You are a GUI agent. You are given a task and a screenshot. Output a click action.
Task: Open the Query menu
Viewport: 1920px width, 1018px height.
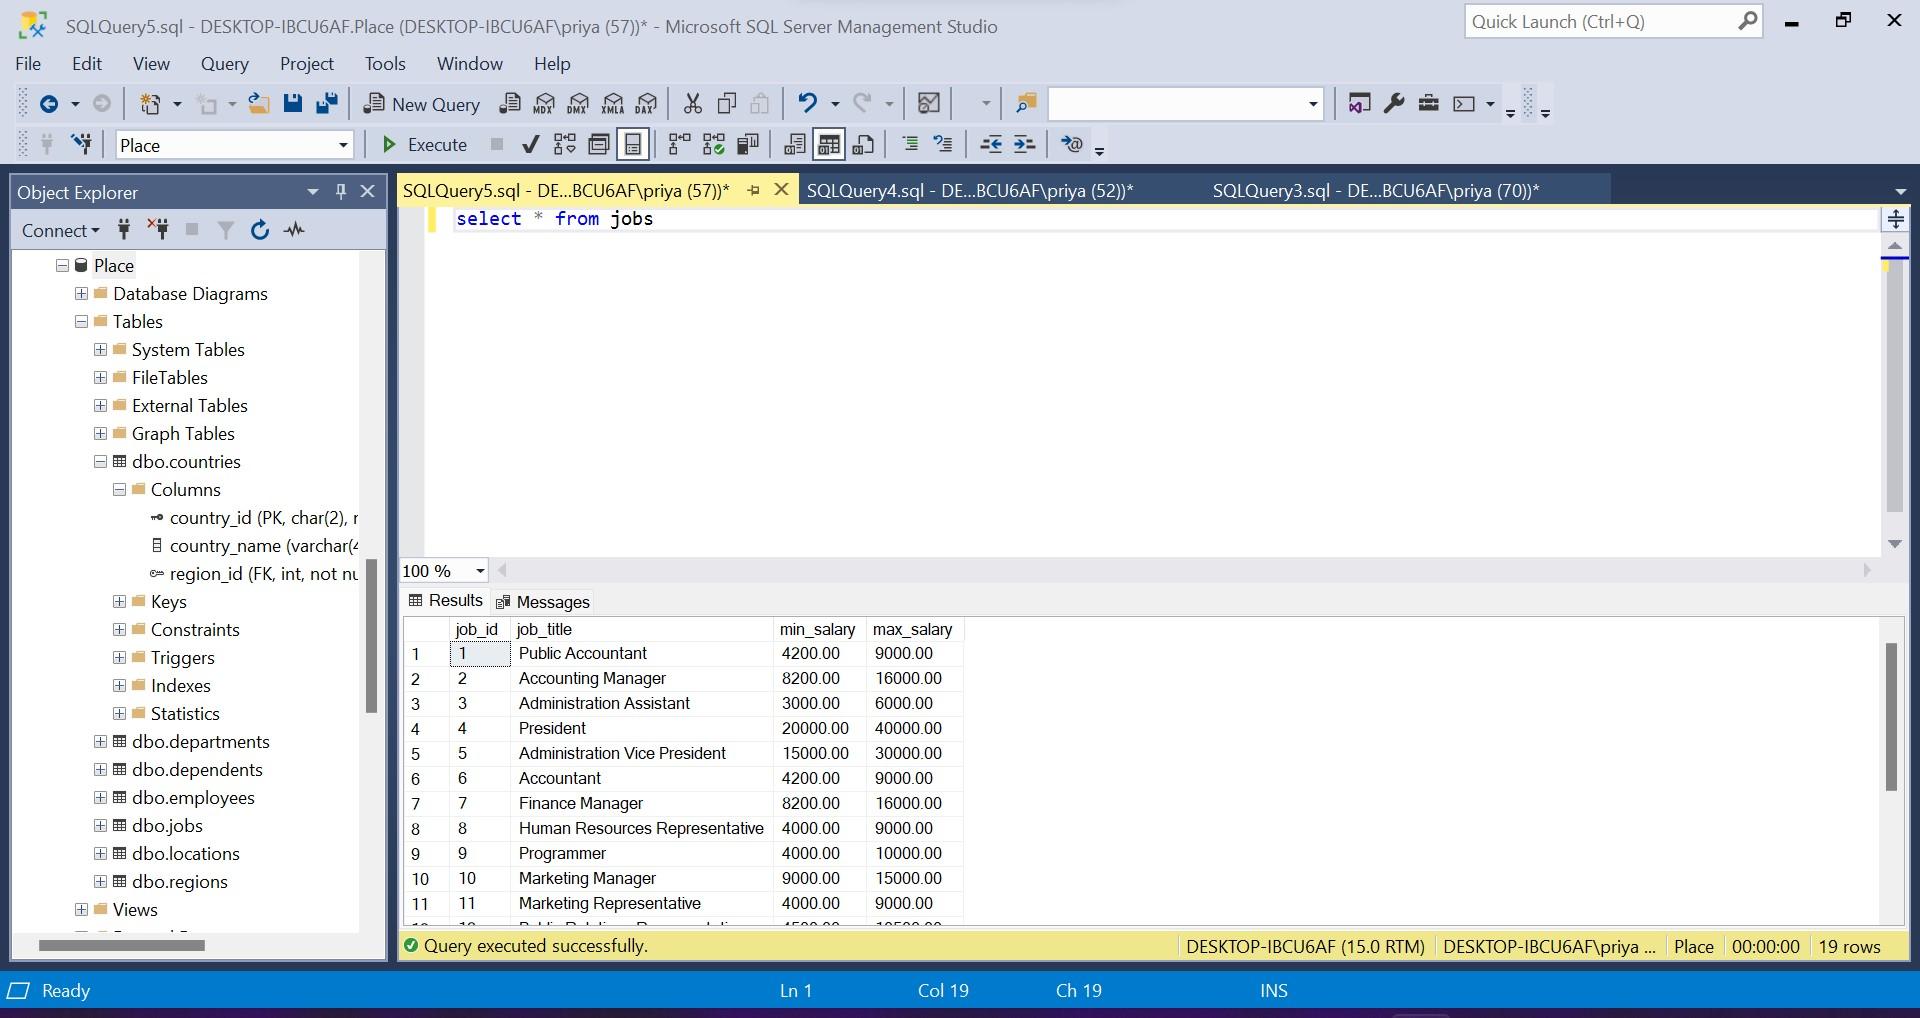pos(224,64)
